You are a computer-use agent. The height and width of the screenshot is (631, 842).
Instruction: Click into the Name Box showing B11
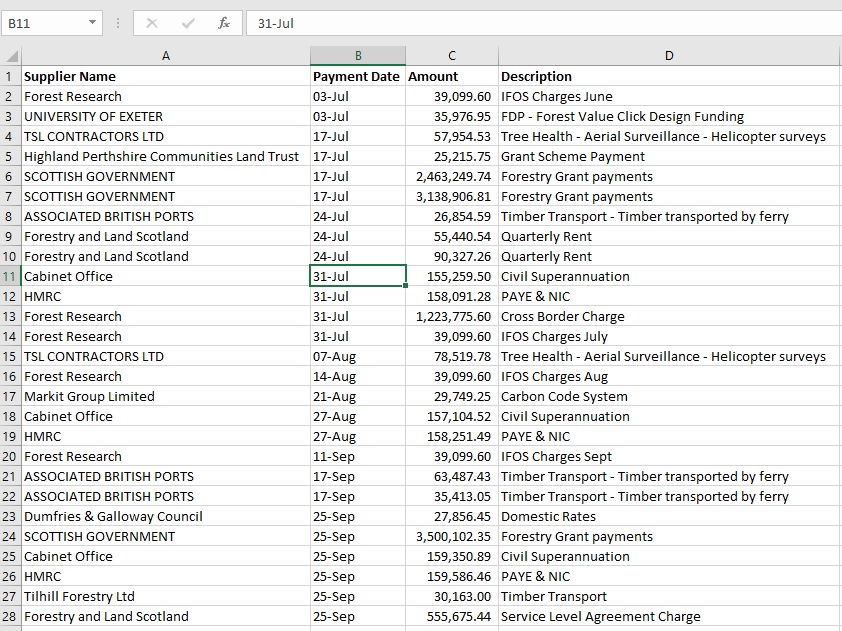(45, 23)
